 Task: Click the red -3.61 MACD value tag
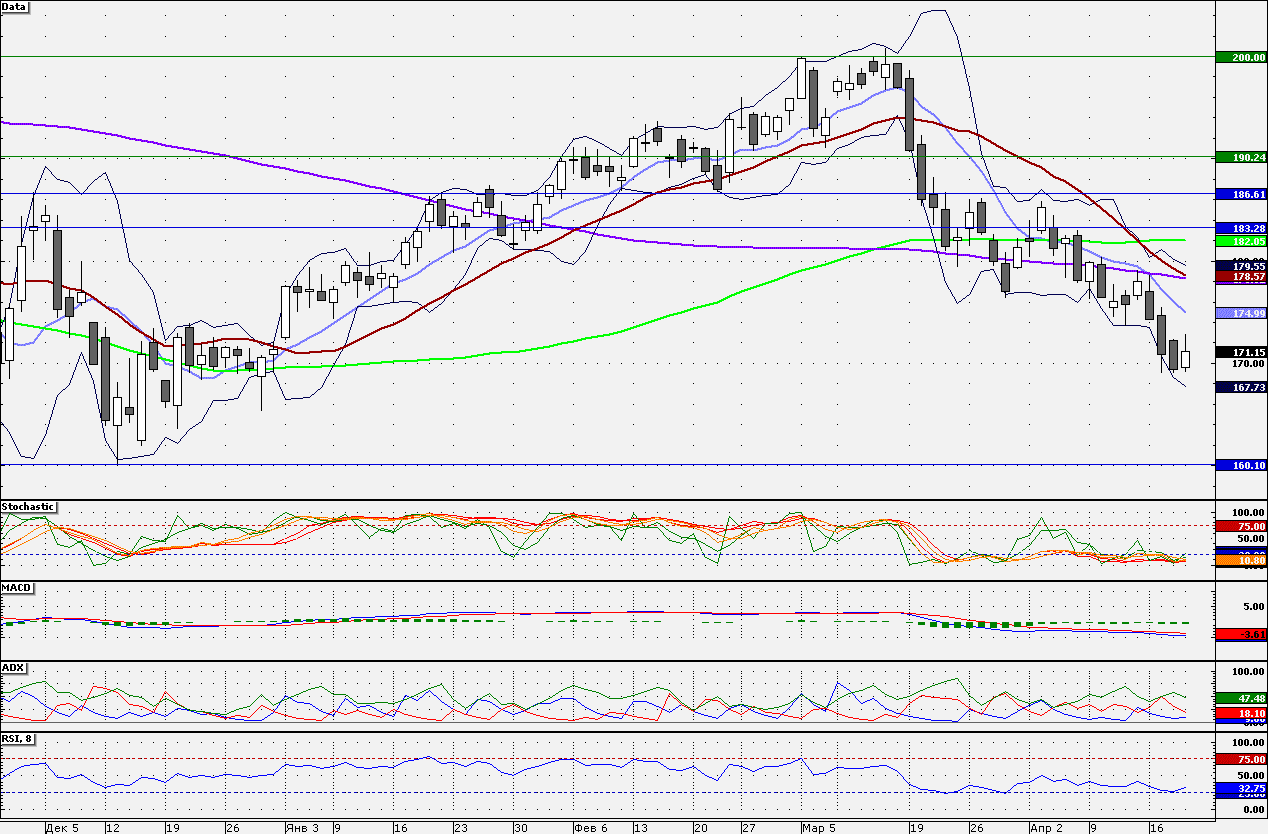coord(1241,634)
